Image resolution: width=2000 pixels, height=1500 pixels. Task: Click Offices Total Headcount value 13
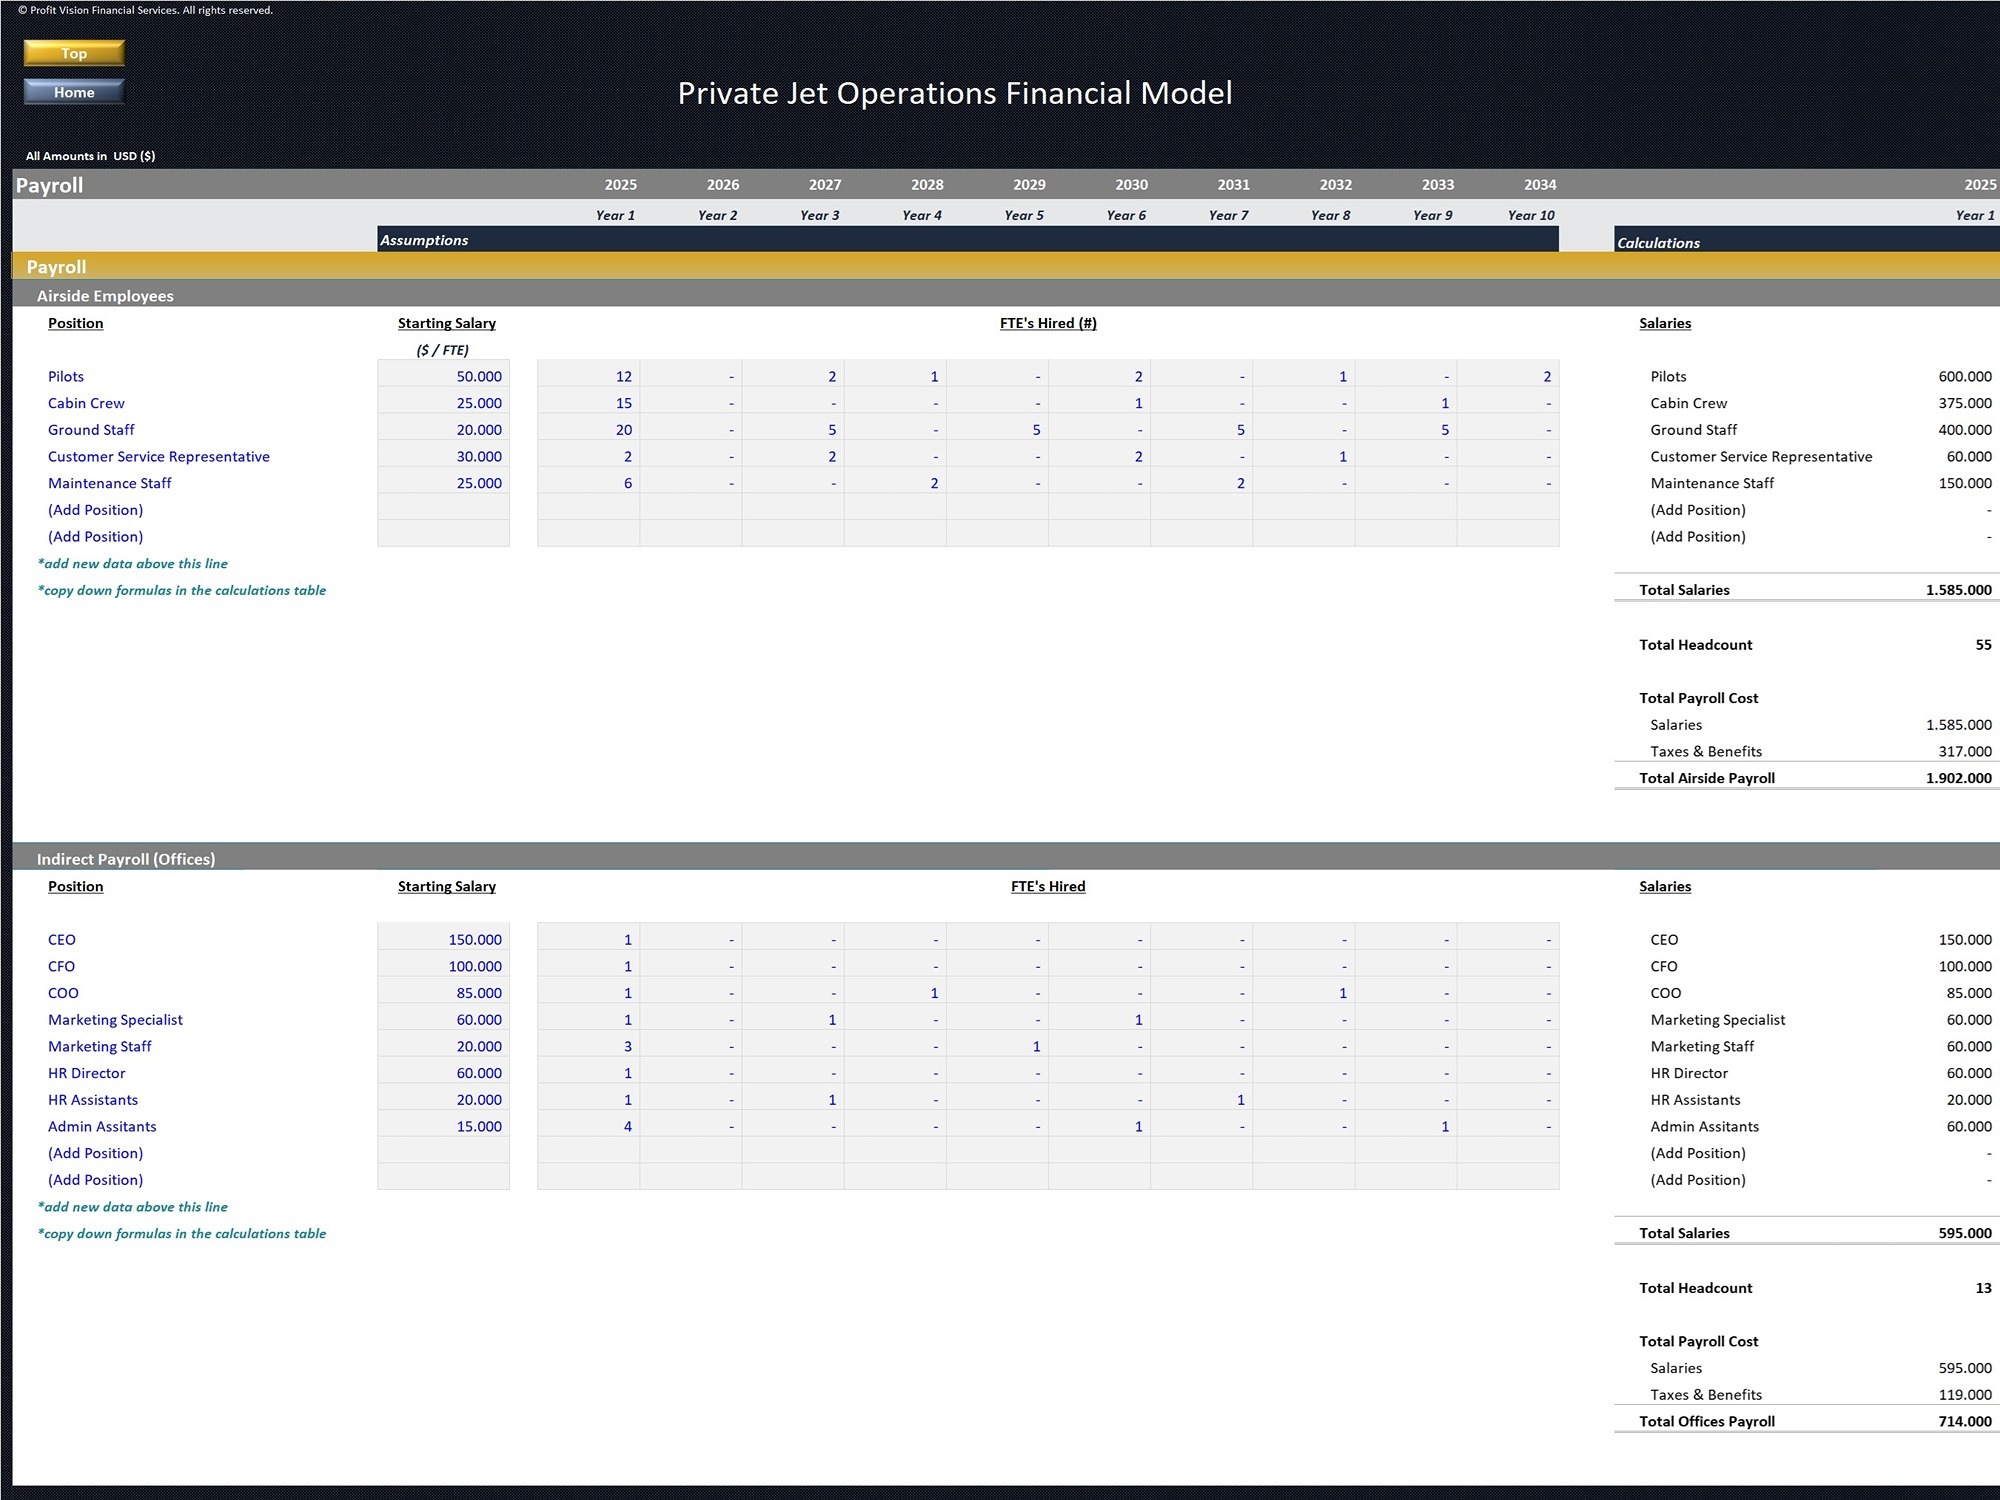[x=1983, y=1288]
